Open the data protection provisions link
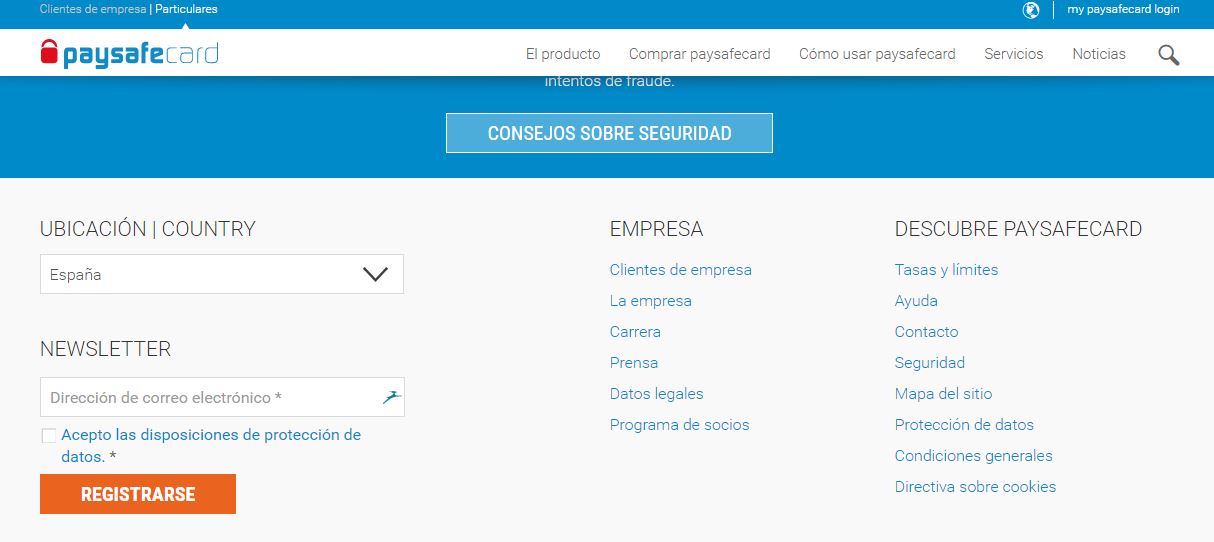 click(211, 446)
